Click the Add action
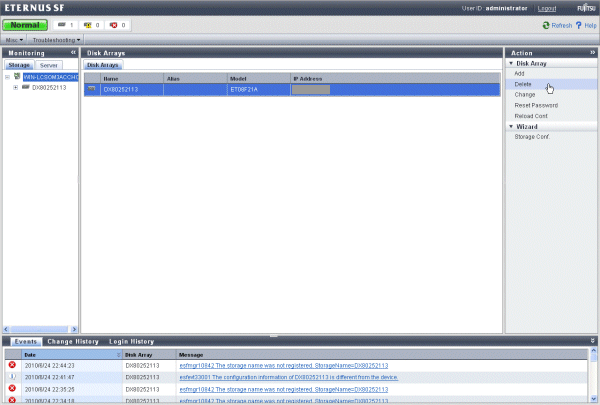Image resolution: width=600 pixels, height=405 pixels. [x=519, y=73]
